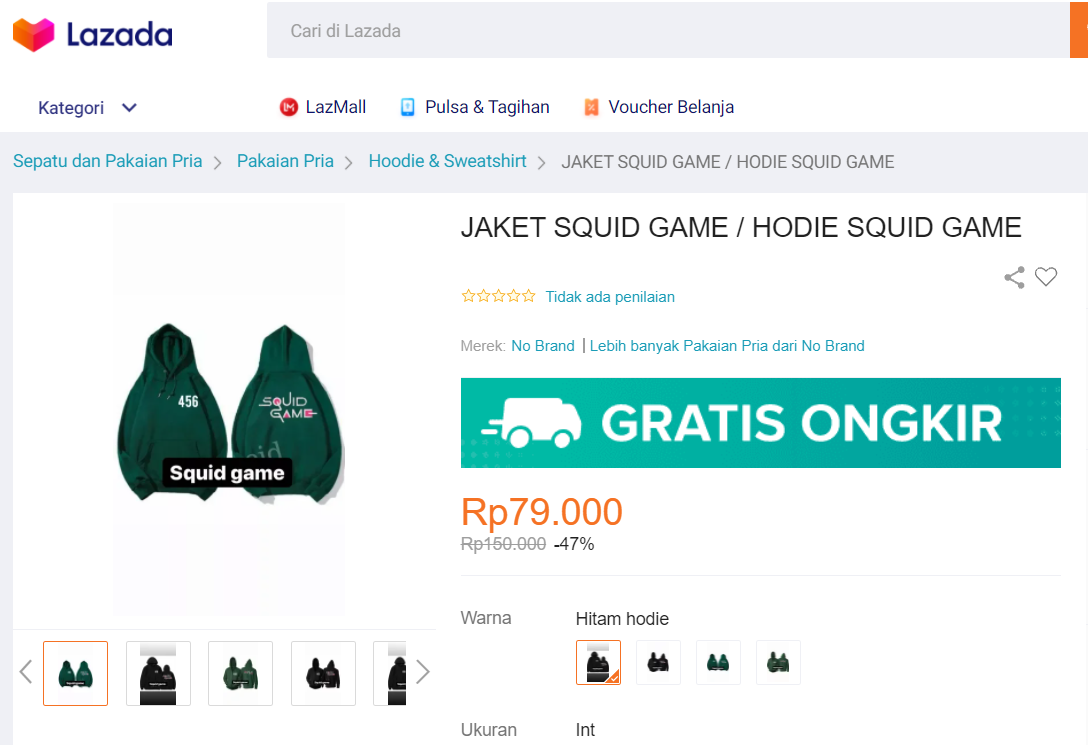
Task: Select the Hitam hodie color option
Action: 598,662
